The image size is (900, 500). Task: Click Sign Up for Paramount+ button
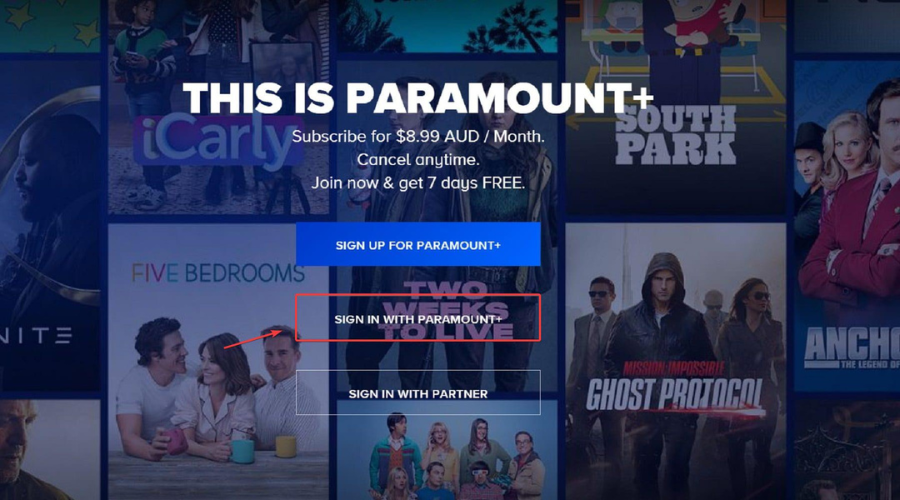pos(418,245)
